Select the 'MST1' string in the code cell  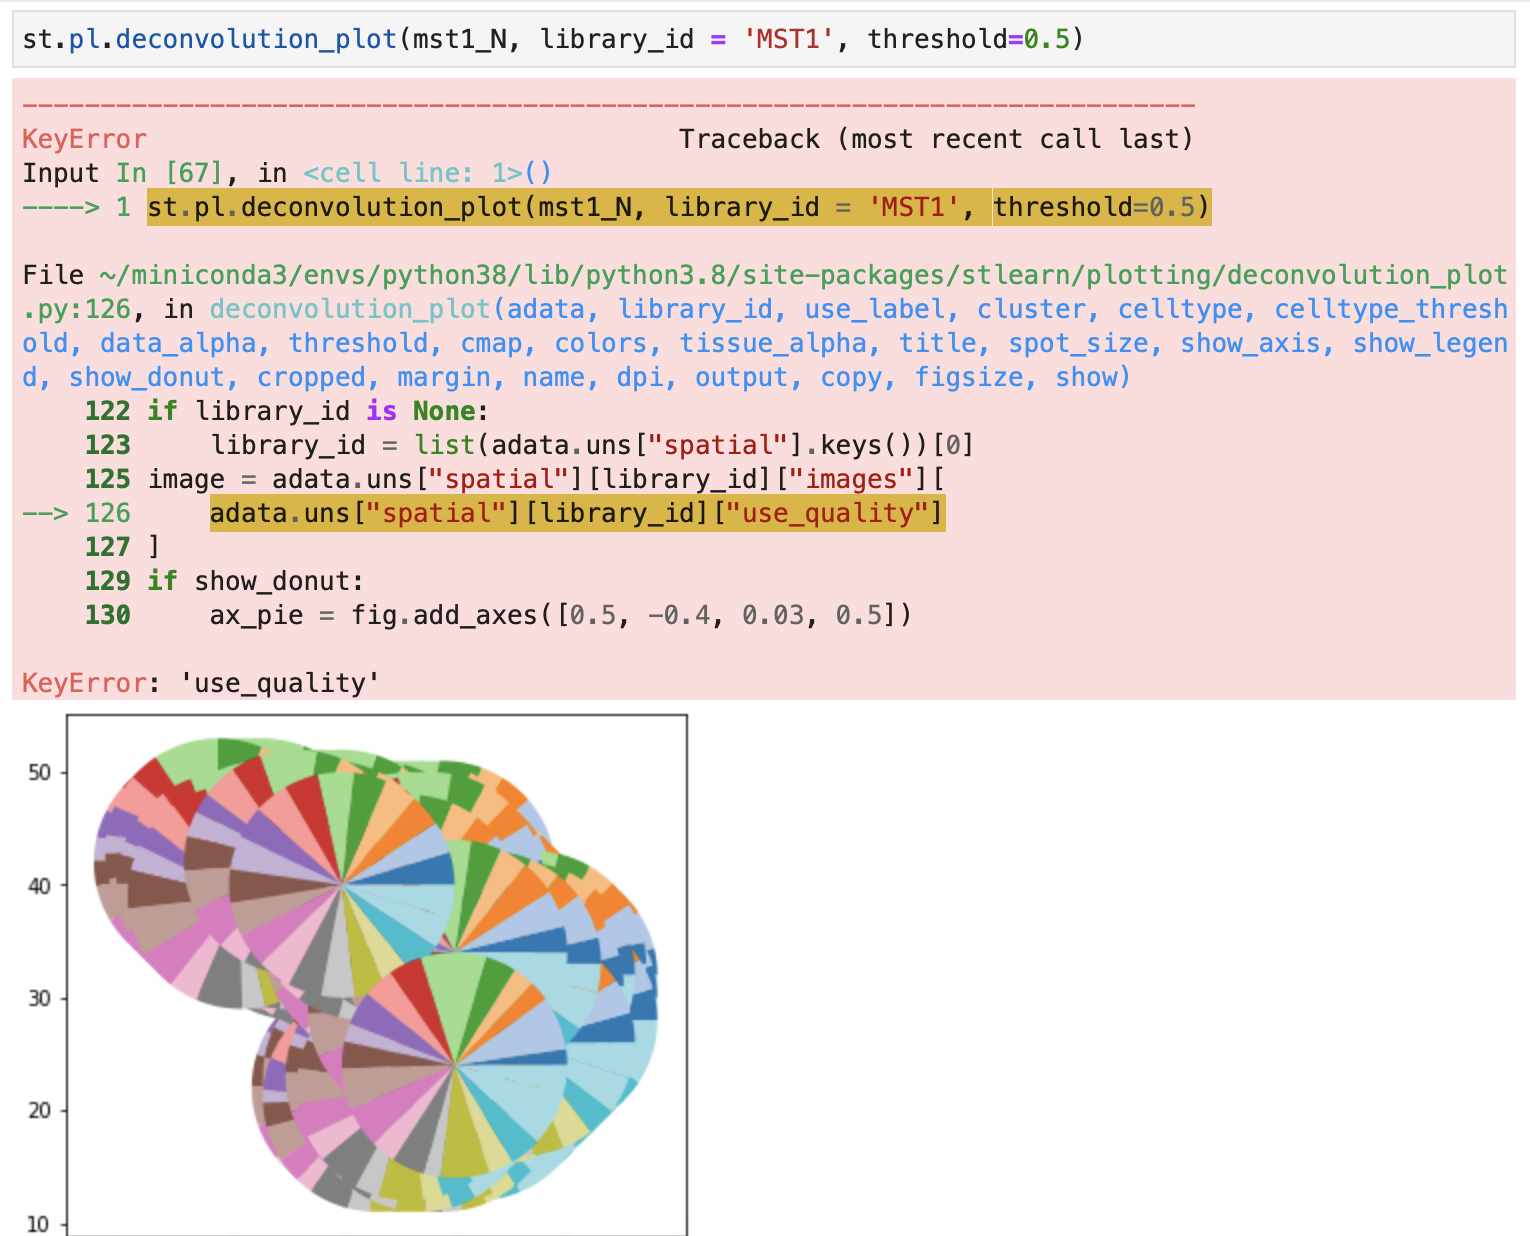788,38
